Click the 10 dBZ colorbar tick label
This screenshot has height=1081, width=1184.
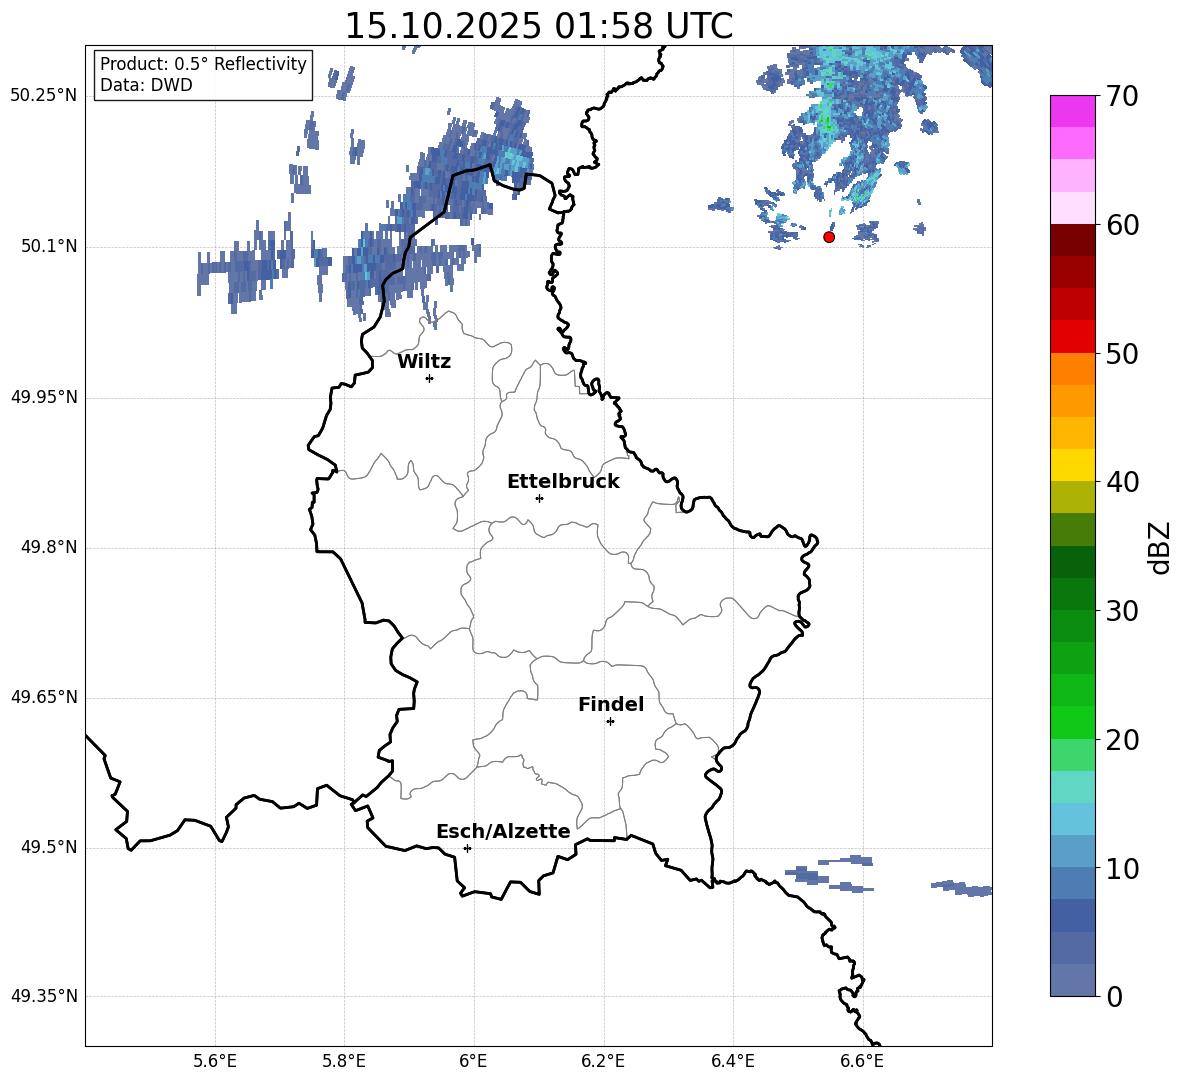click(x=1122, y=868)
